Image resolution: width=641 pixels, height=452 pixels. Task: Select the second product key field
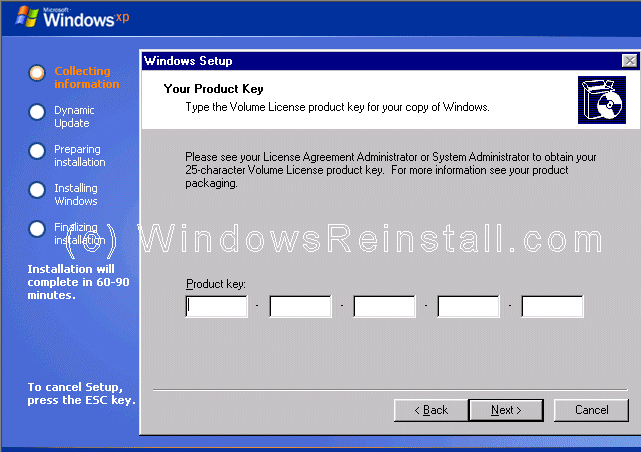300,307
